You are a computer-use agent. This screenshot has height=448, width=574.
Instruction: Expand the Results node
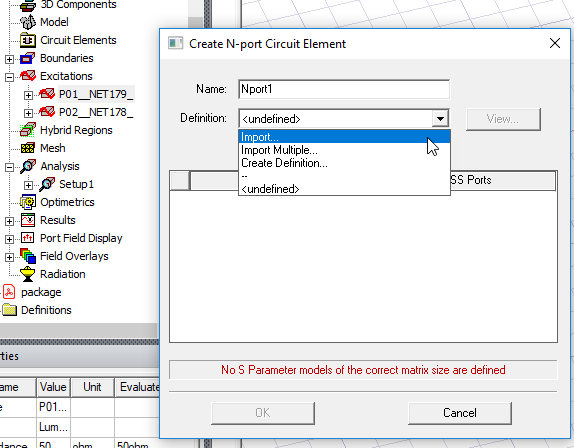tap(10, 221)
